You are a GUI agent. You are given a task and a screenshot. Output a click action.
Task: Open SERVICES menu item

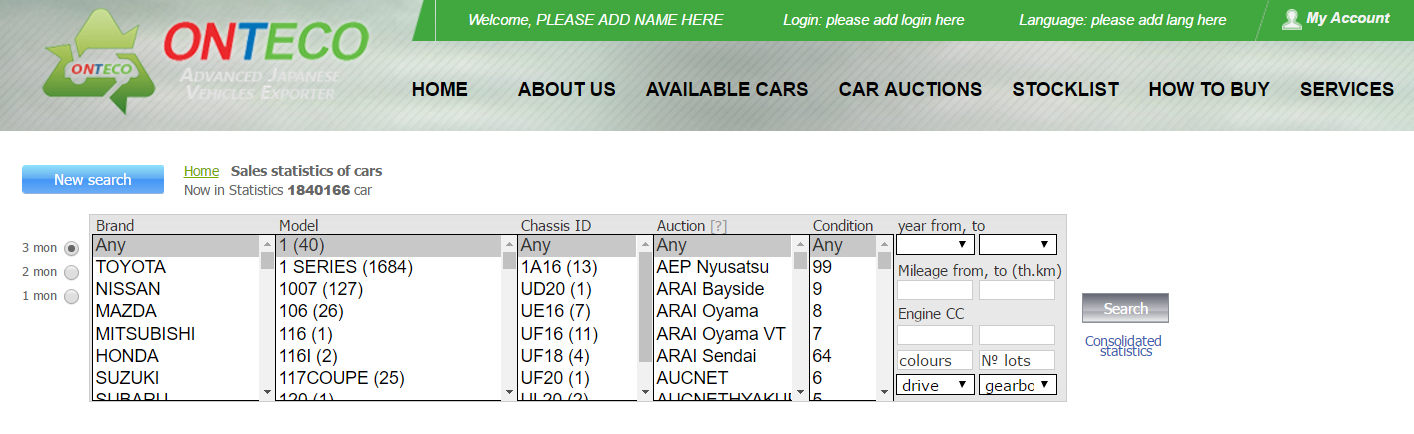coord(1347,89)
